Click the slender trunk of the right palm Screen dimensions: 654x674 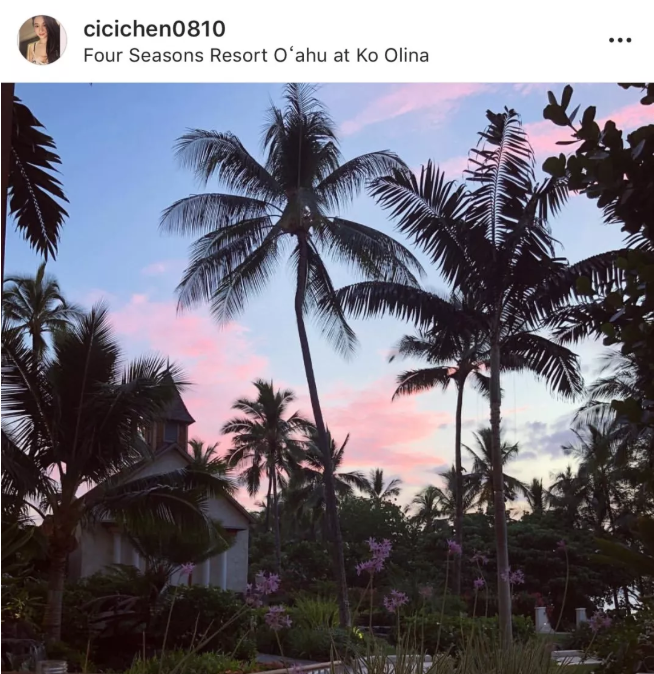(x=499, y=494)
